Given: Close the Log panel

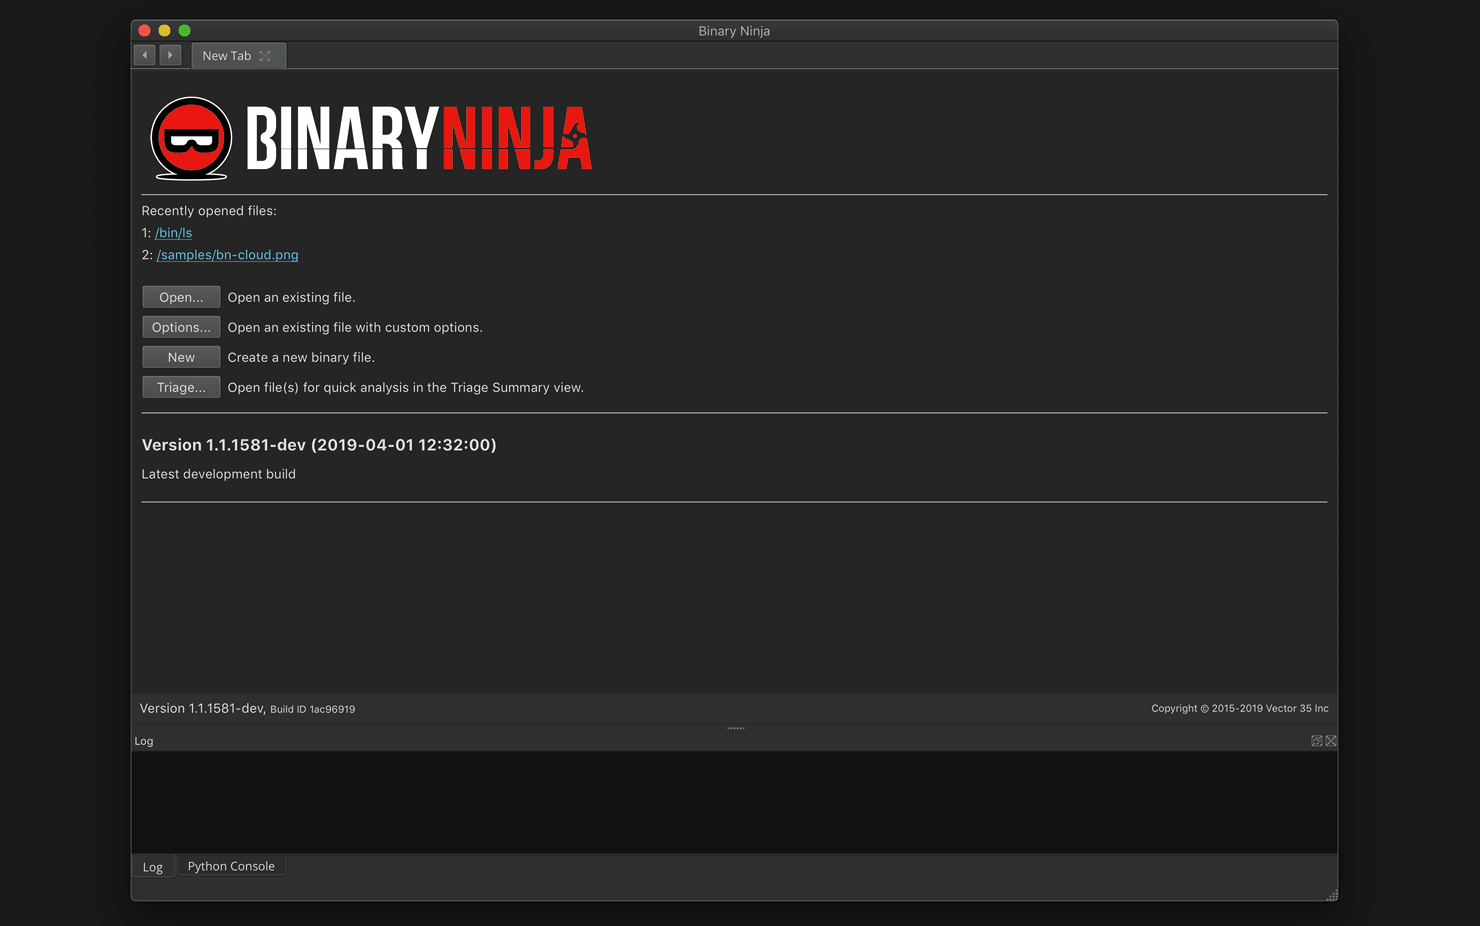Looking at the screenshot, I should [1331, 741].
